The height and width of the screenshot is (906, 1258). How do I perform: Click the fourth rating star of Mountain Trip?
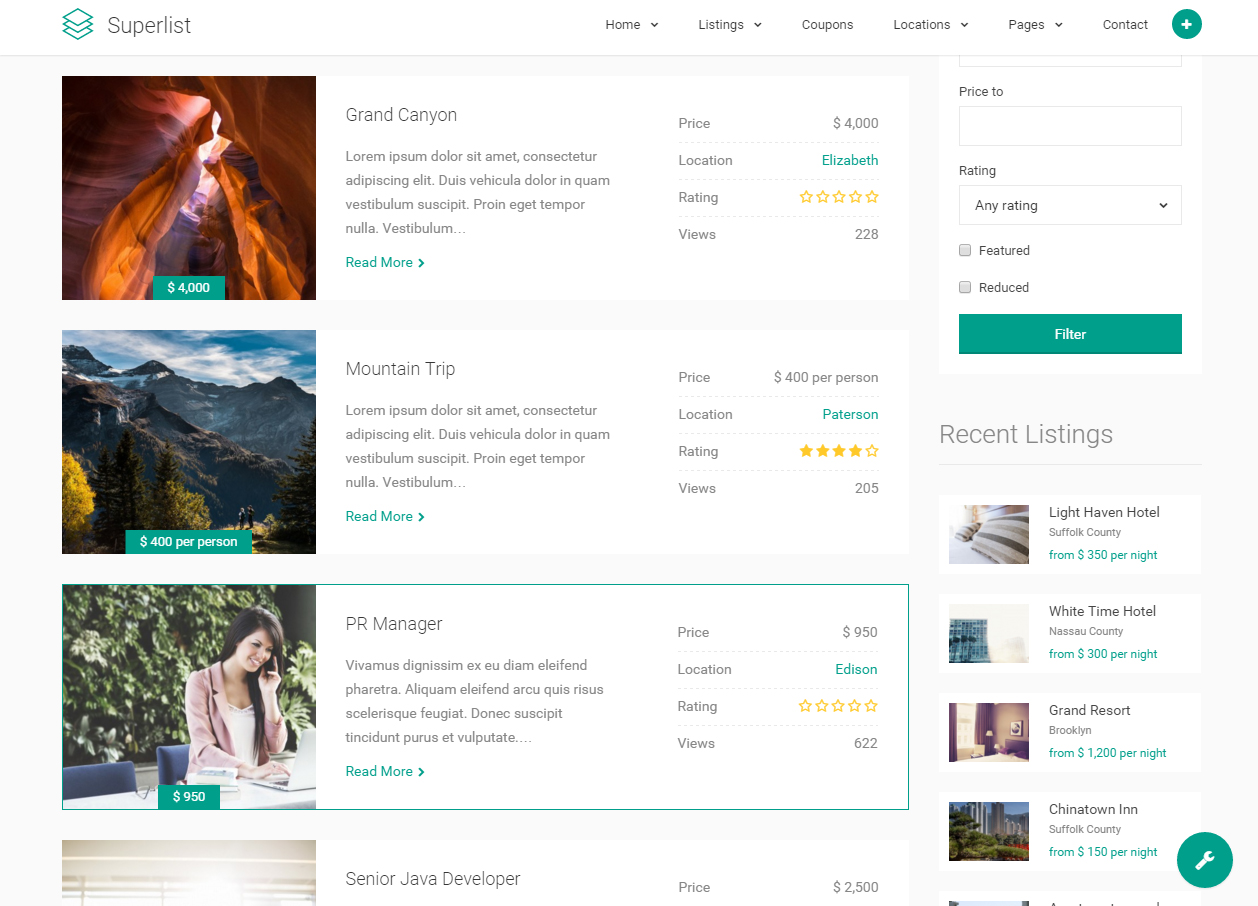[x=855, y=451]
